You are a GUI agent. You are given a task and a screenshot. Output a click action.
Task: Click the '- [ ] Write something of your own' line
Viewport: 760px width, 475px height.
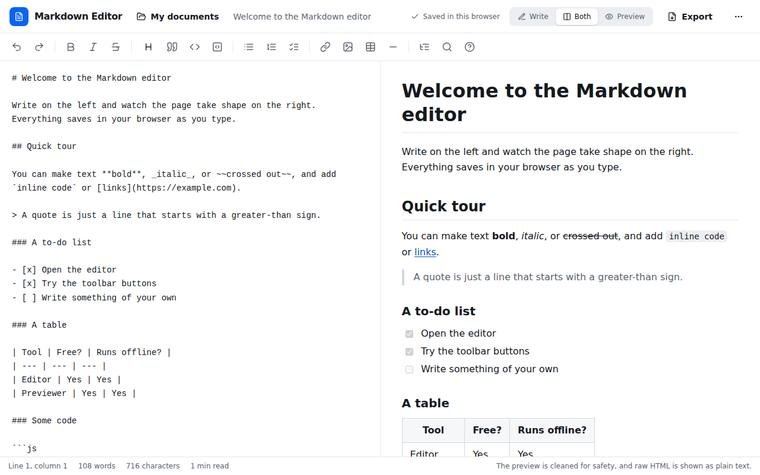tap(94, 297)
